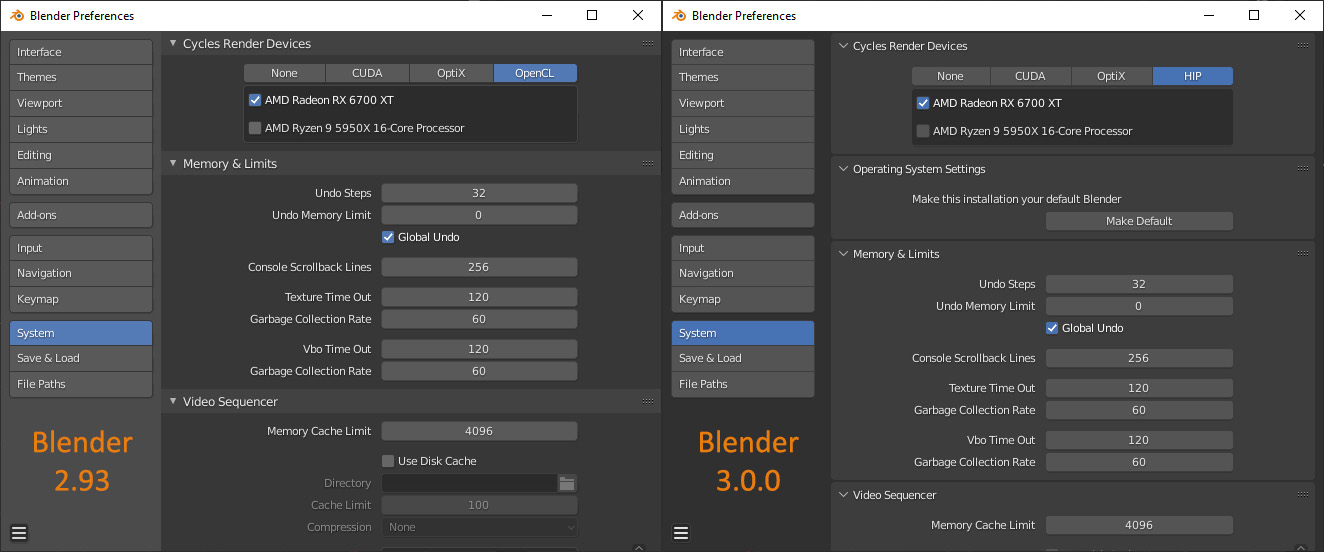This screenshot has height=552, width=1324.
Task: Enable AMD Ryzen 9 5950X in 2.93
Action: (x=255, y=128)
